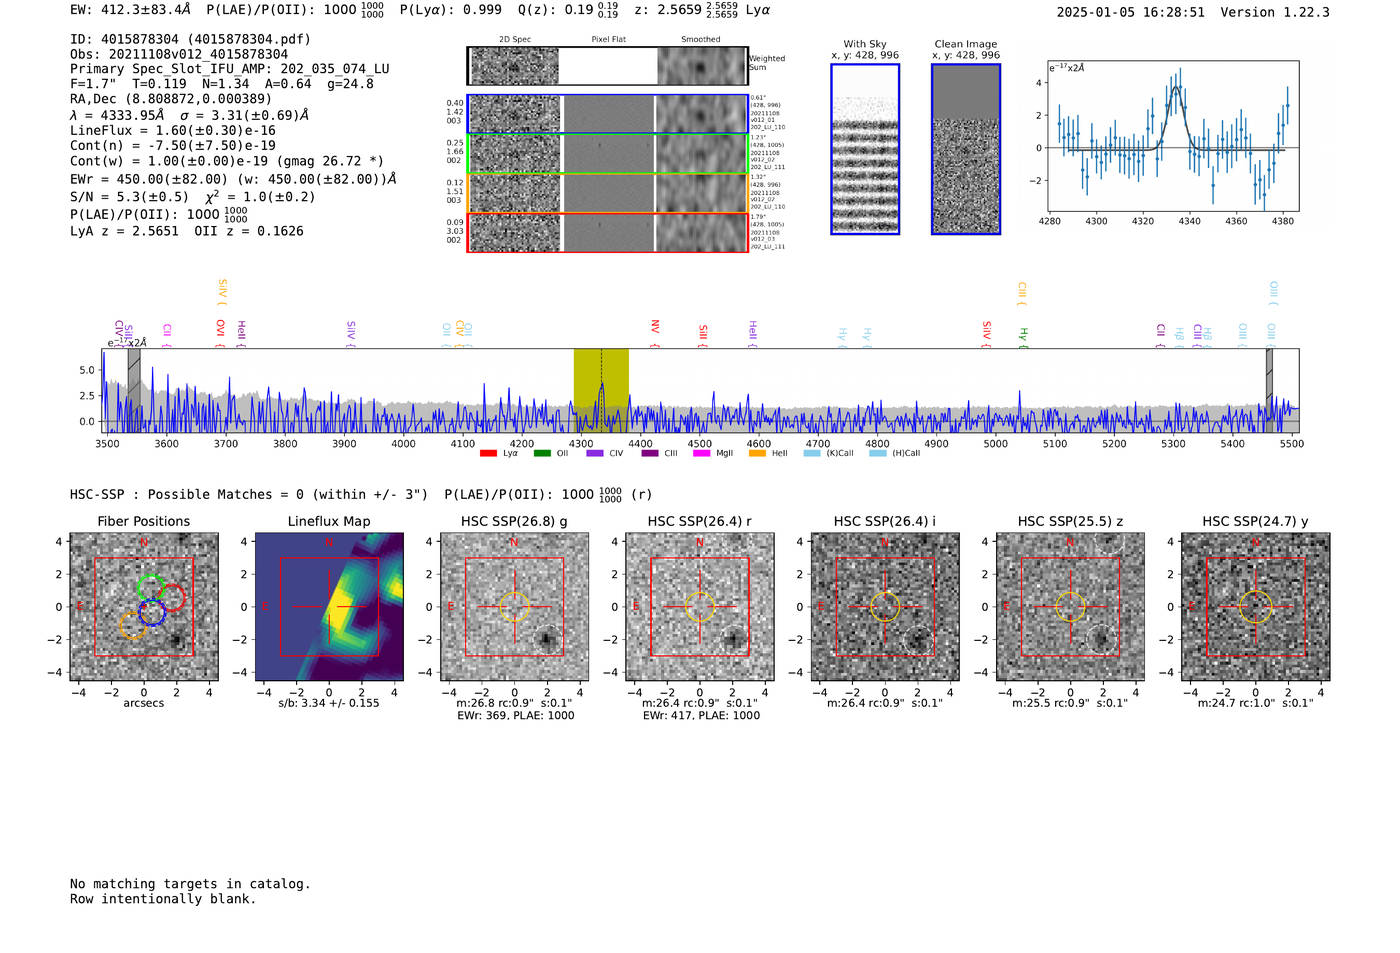Open the green-bordered fiber spectrum row
The image size is (1400, 953).
[x=608, y=153]
